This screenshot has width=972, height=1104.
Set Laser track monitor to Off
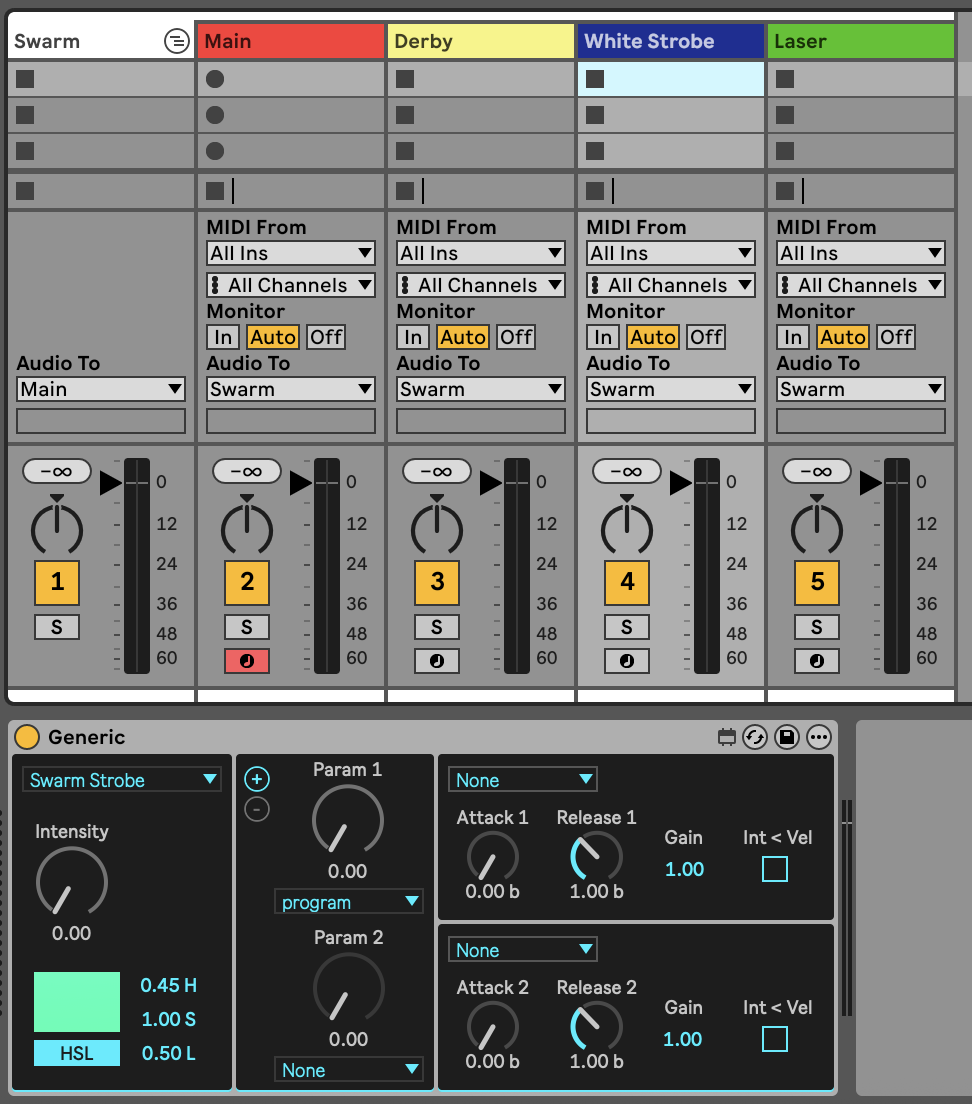(x=896, y=337)
